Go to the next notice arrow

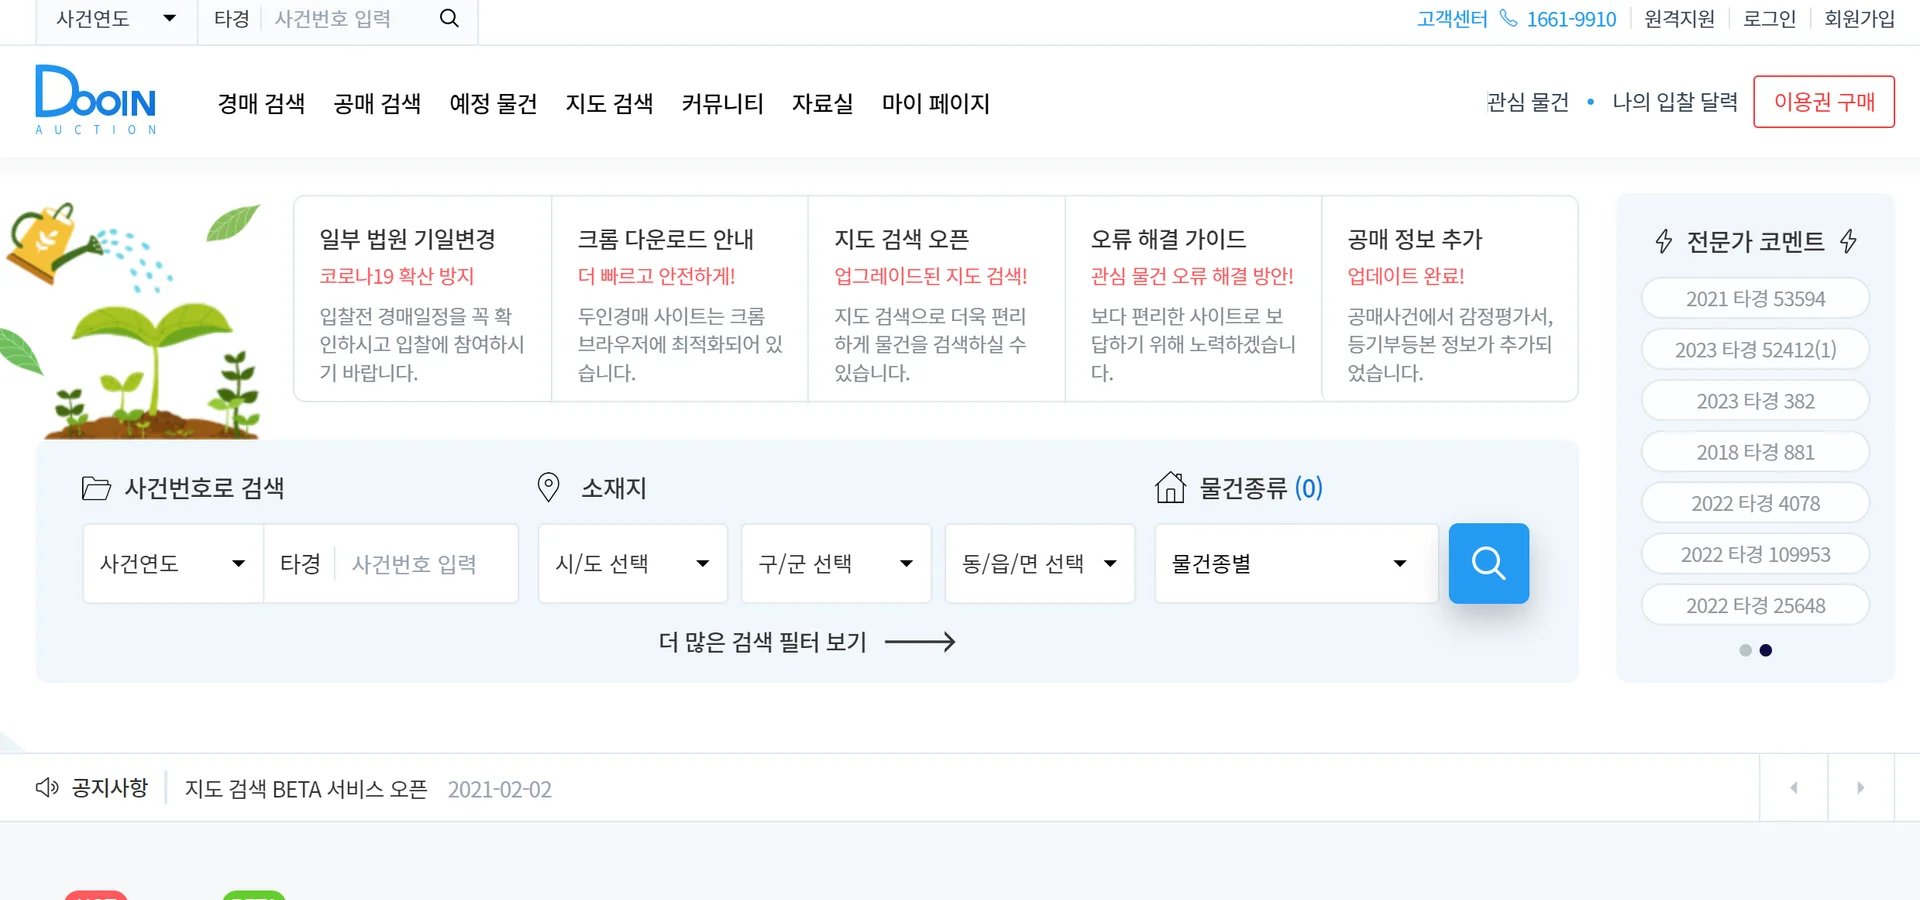1860,788
